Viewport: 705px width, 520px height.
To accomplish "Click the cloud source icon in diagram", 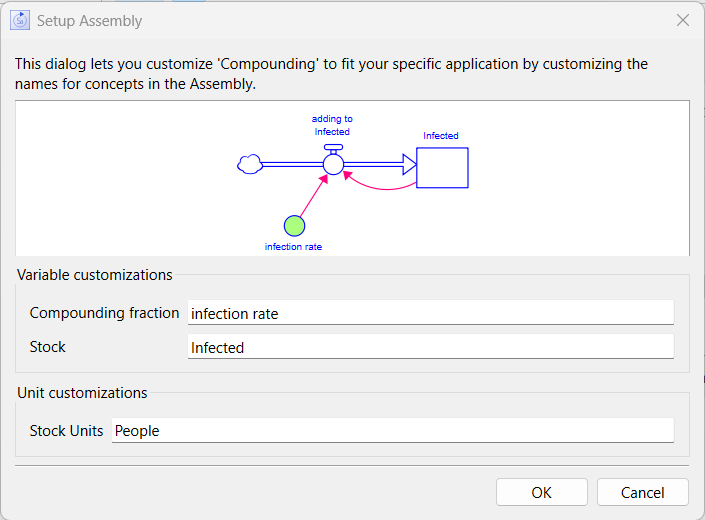I will 249,165.
